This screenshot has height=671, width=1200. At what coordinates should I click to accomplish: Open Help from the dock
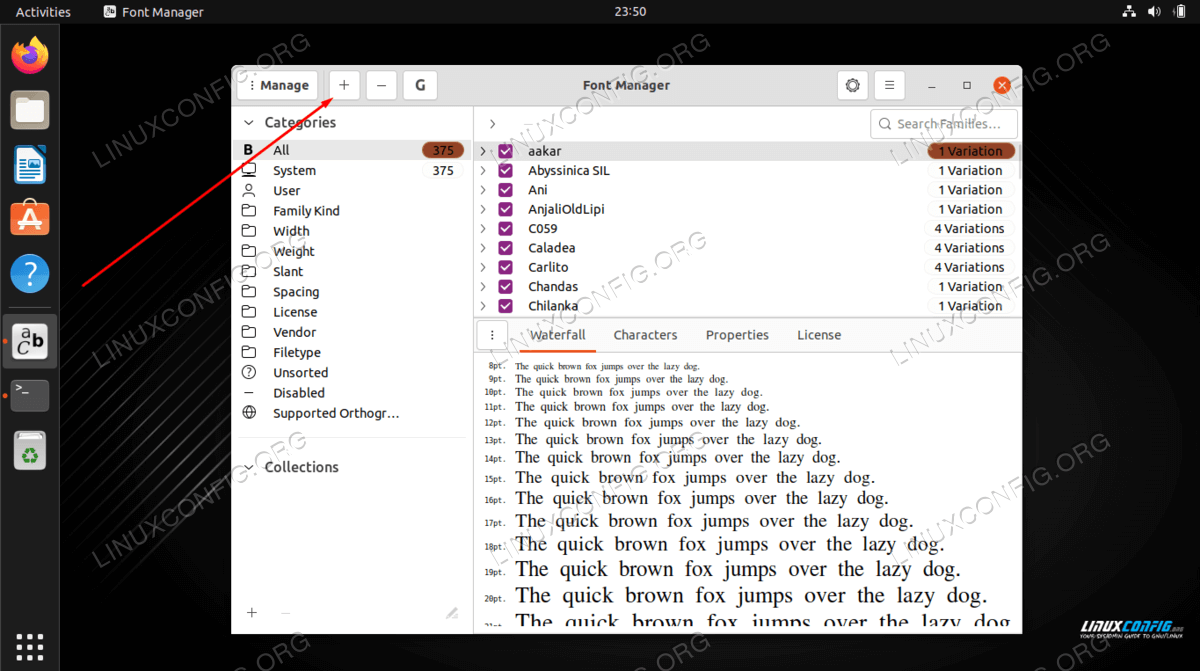tap(30, 273)
